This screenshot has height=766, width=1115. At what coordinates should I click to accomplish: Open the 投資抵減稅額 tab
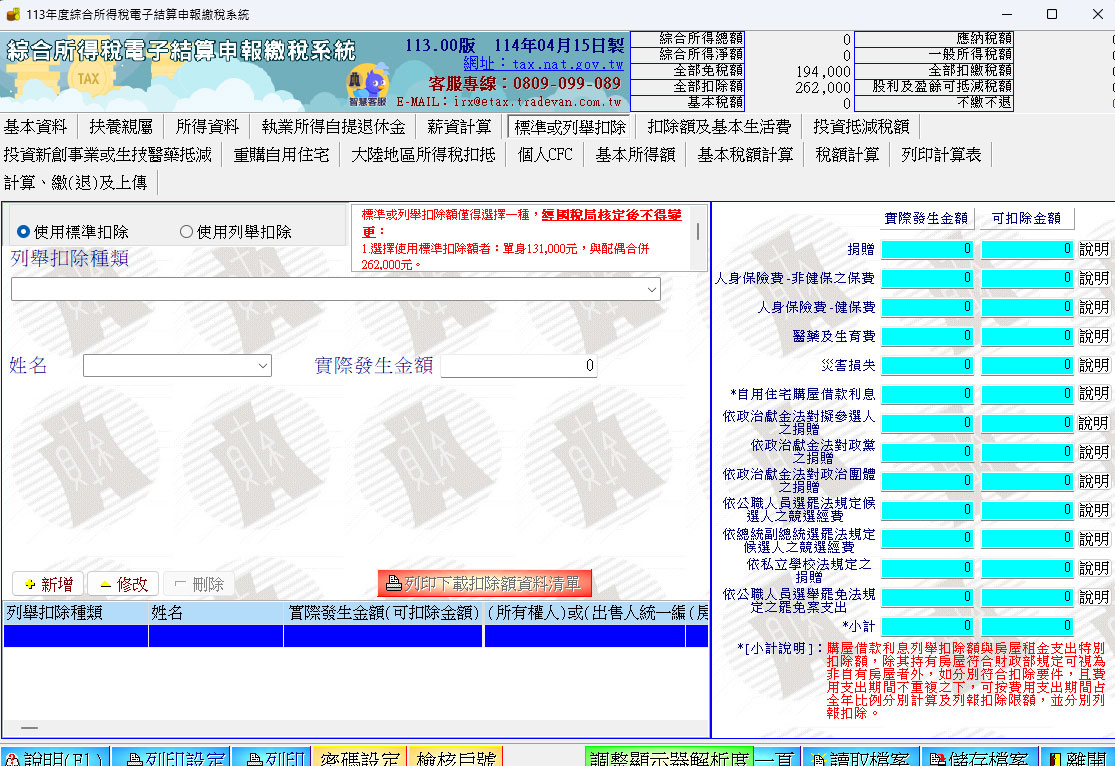coord(861,127)
